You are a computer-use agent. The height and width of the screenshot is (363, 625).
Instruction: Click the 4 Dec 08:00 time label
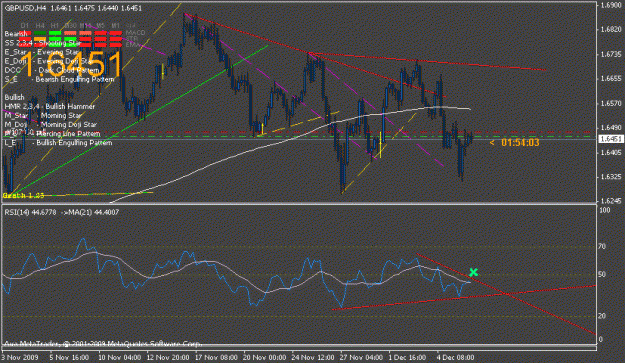[x=456, y=357]
